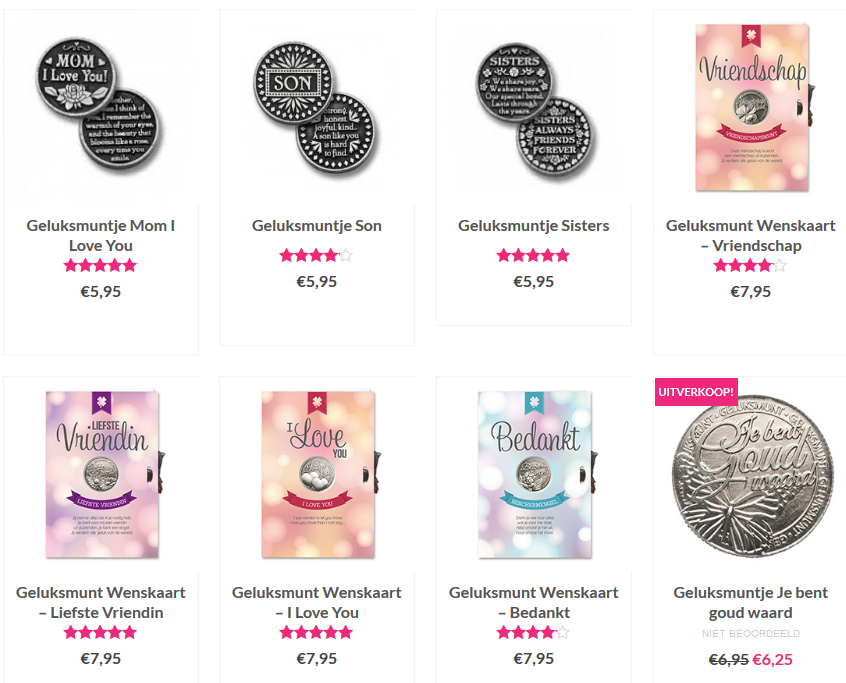Image resolution: width=846 pixels, height=683 pixels.
Task: Open Geluksmunt Wenskaart – Vriendschap title link
Action: 751,235
